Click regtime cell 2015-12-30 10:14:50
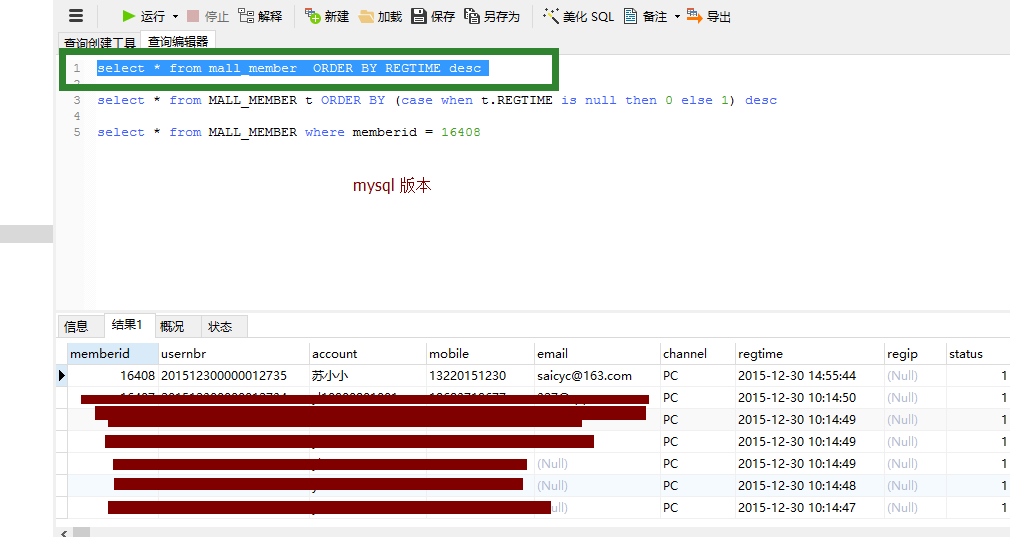Image resolution: width=1010 pixels, height=537 pixels. (810, 397)
